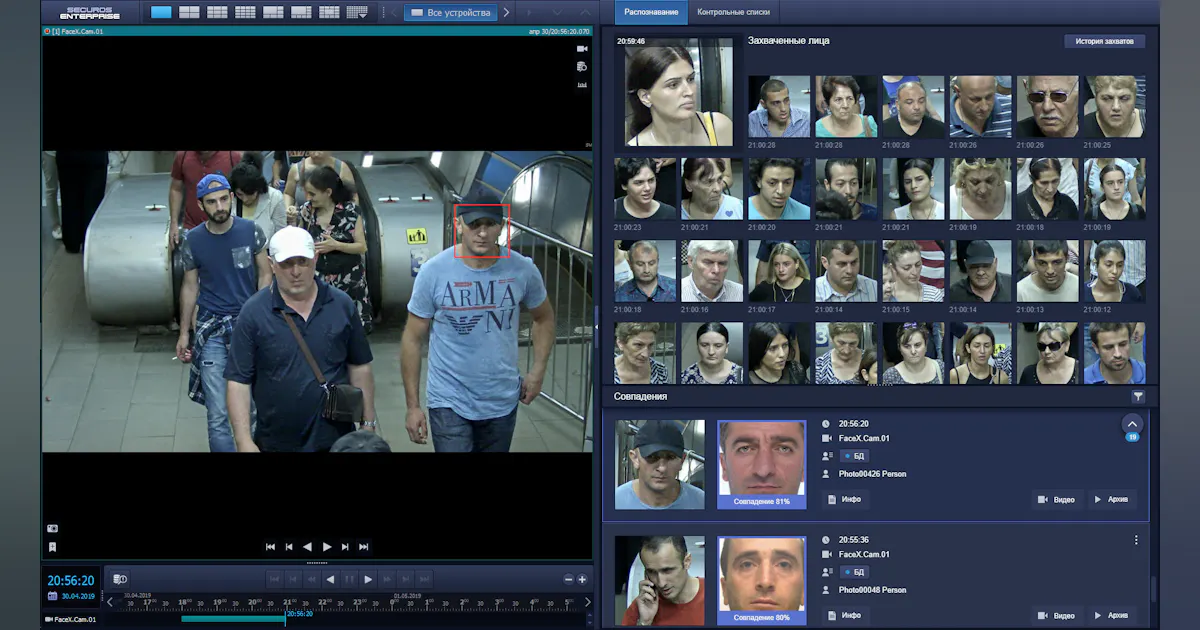Screen dimensions: 1200x630
Task: Play reverse in bottom archive panel
Action: tap(330, 579)
